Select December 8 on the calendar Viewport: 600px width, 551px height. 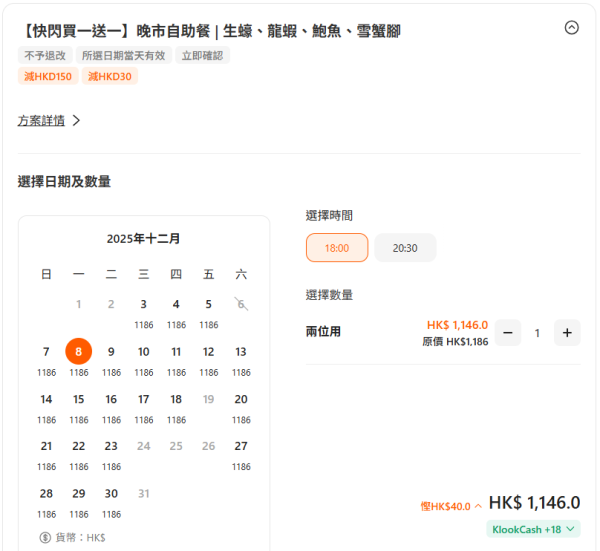pos(79,352)
